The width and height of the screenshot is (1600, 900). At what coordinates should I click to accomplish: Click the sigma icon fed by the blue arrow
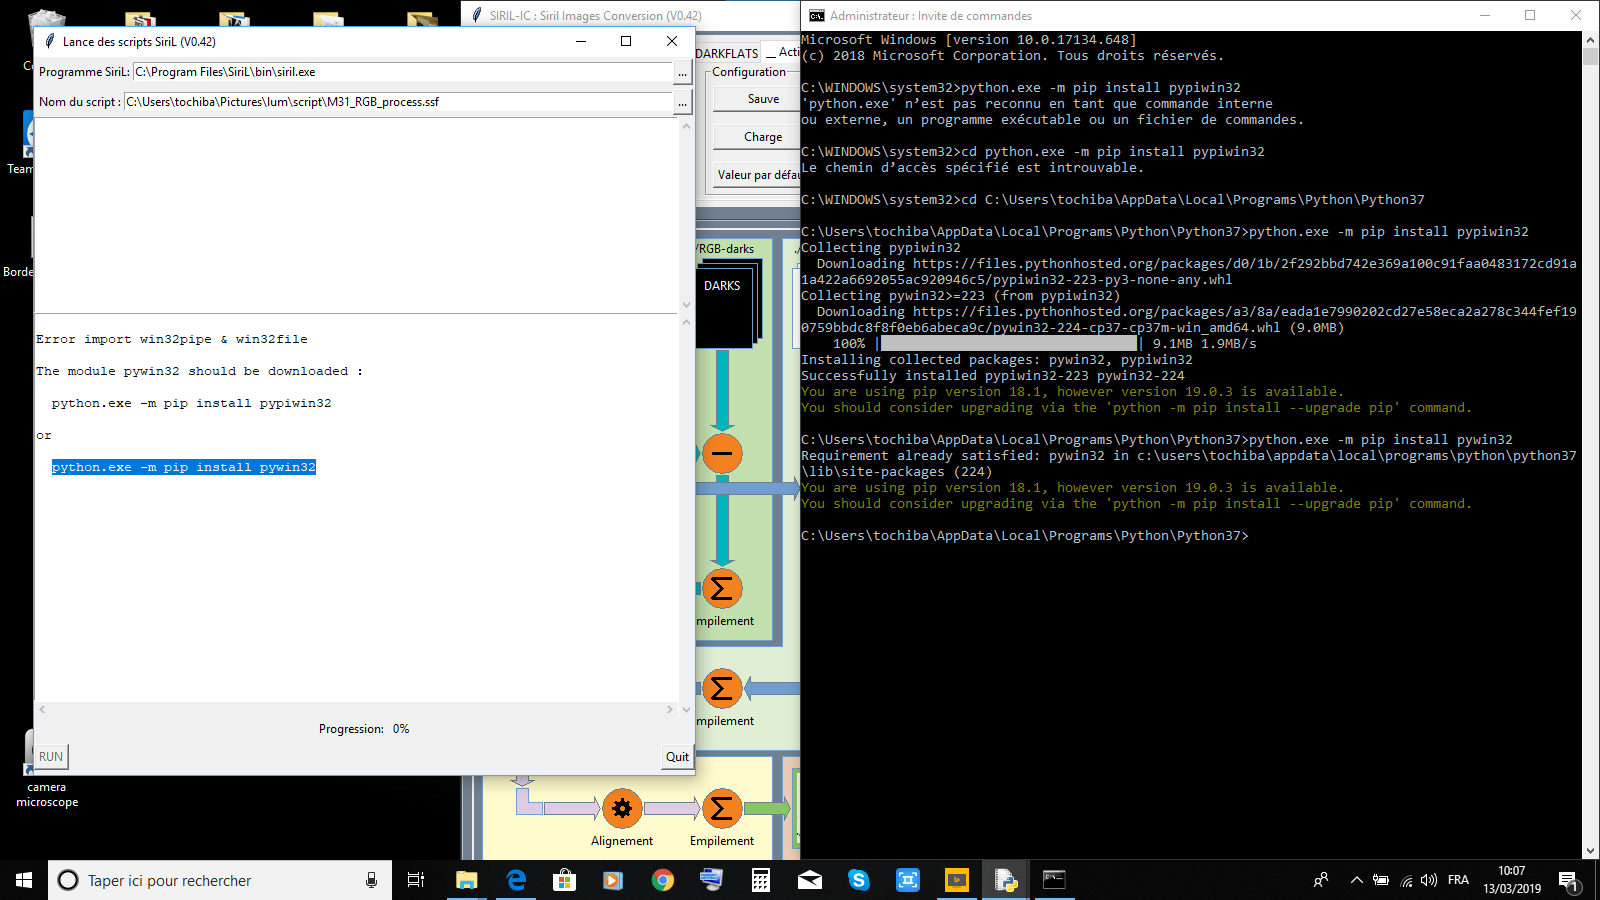[x=722, y=688]
